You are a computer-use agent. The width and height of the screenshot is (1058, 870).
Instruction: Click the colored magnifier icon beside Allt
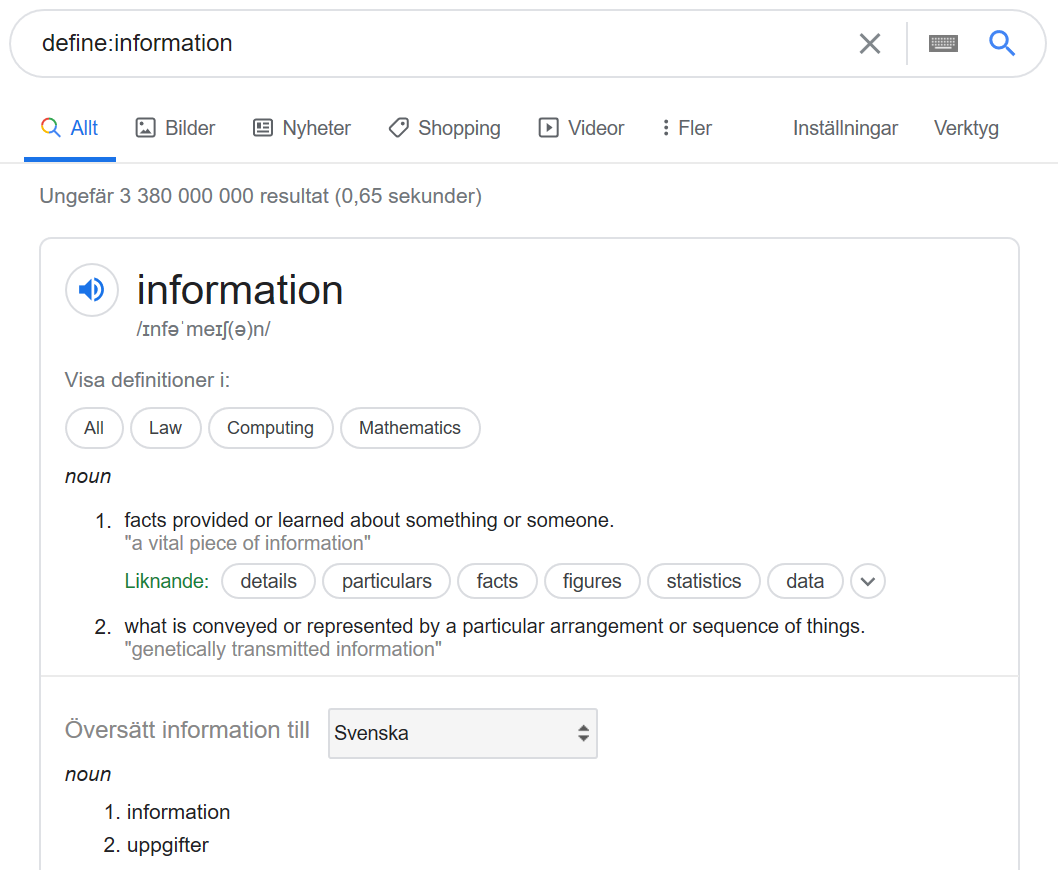click(51, 127)
